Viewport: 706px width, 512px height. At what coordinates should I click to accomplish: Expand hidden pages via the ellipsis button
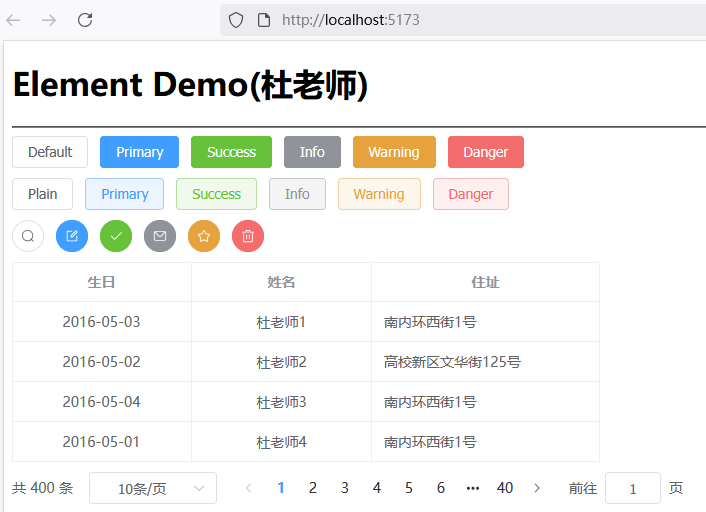pyautogui.click(x=473, y=488)
